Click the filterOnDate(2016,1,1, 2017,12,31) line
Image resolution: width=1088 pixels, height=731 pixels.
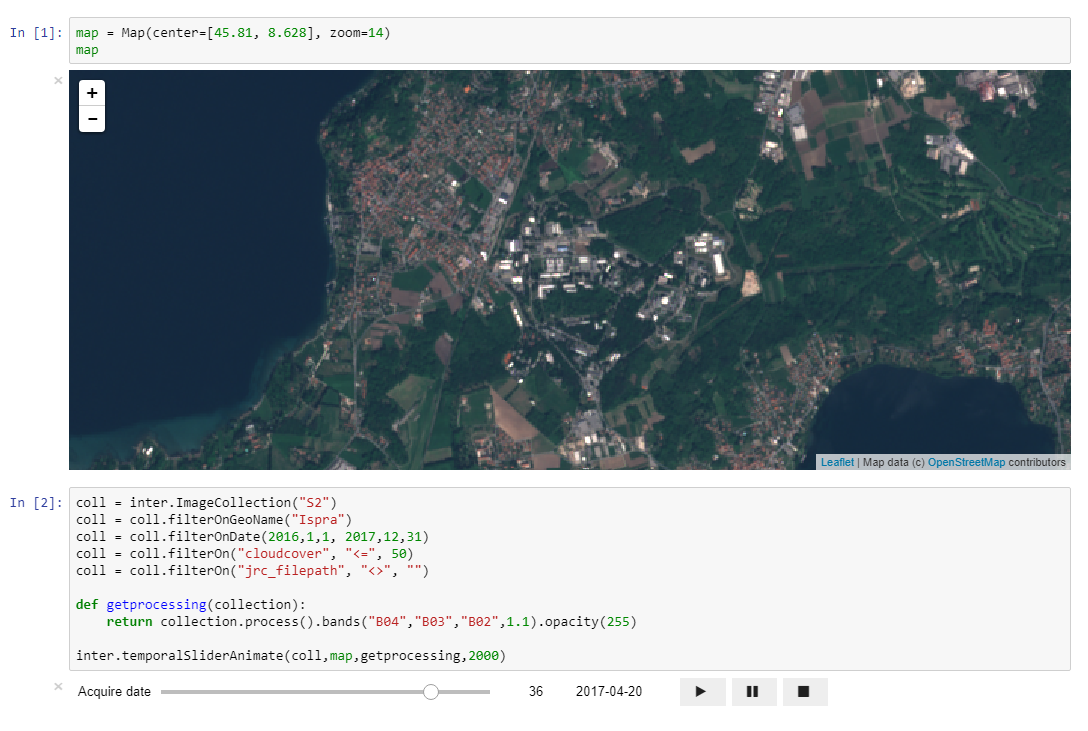[253, 536]
